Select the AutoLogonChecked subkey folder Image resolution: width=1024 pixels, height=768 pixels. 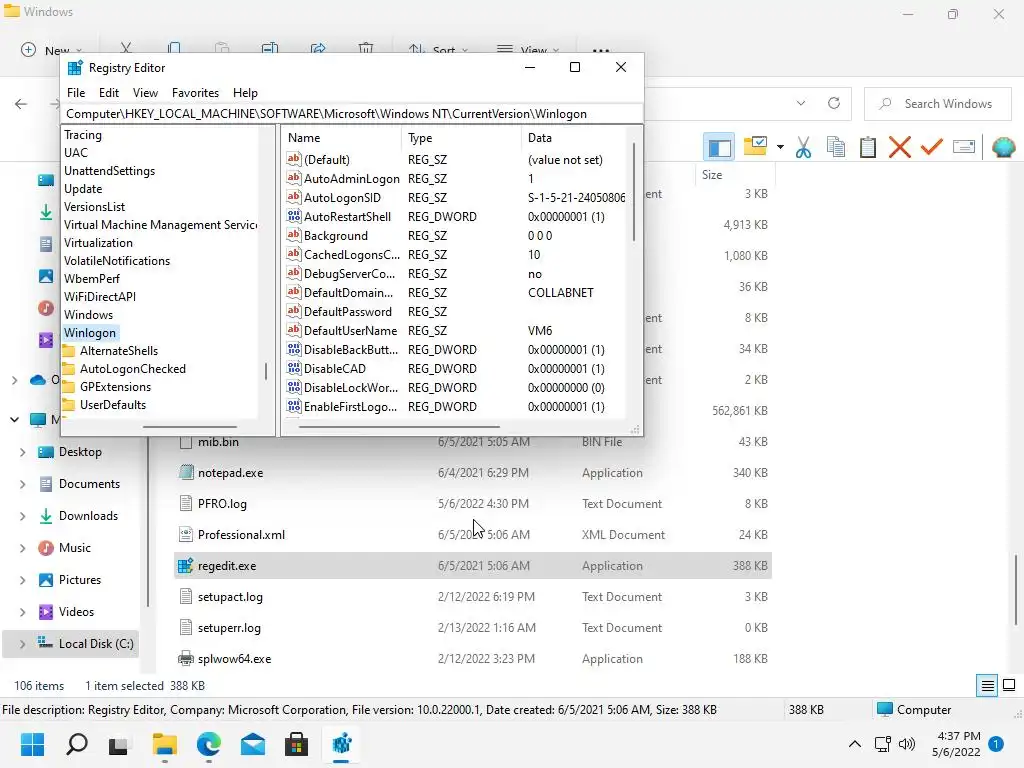133,369
